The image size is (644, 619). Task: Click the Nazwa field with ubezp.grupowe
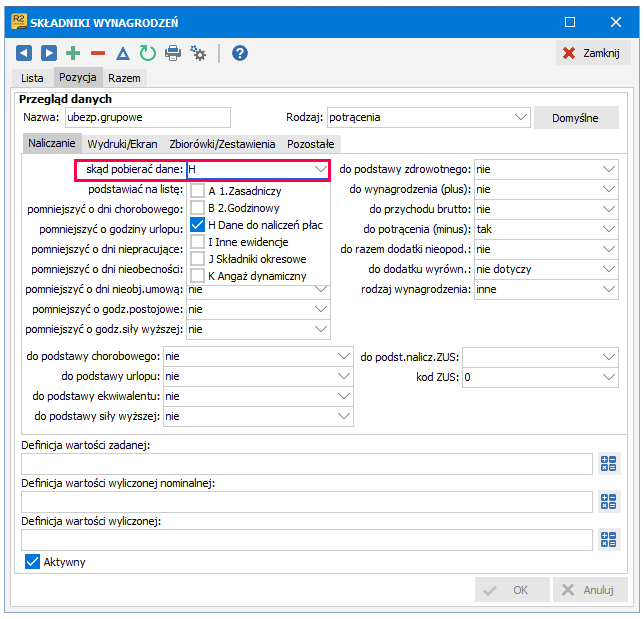[x=148, y=117]
